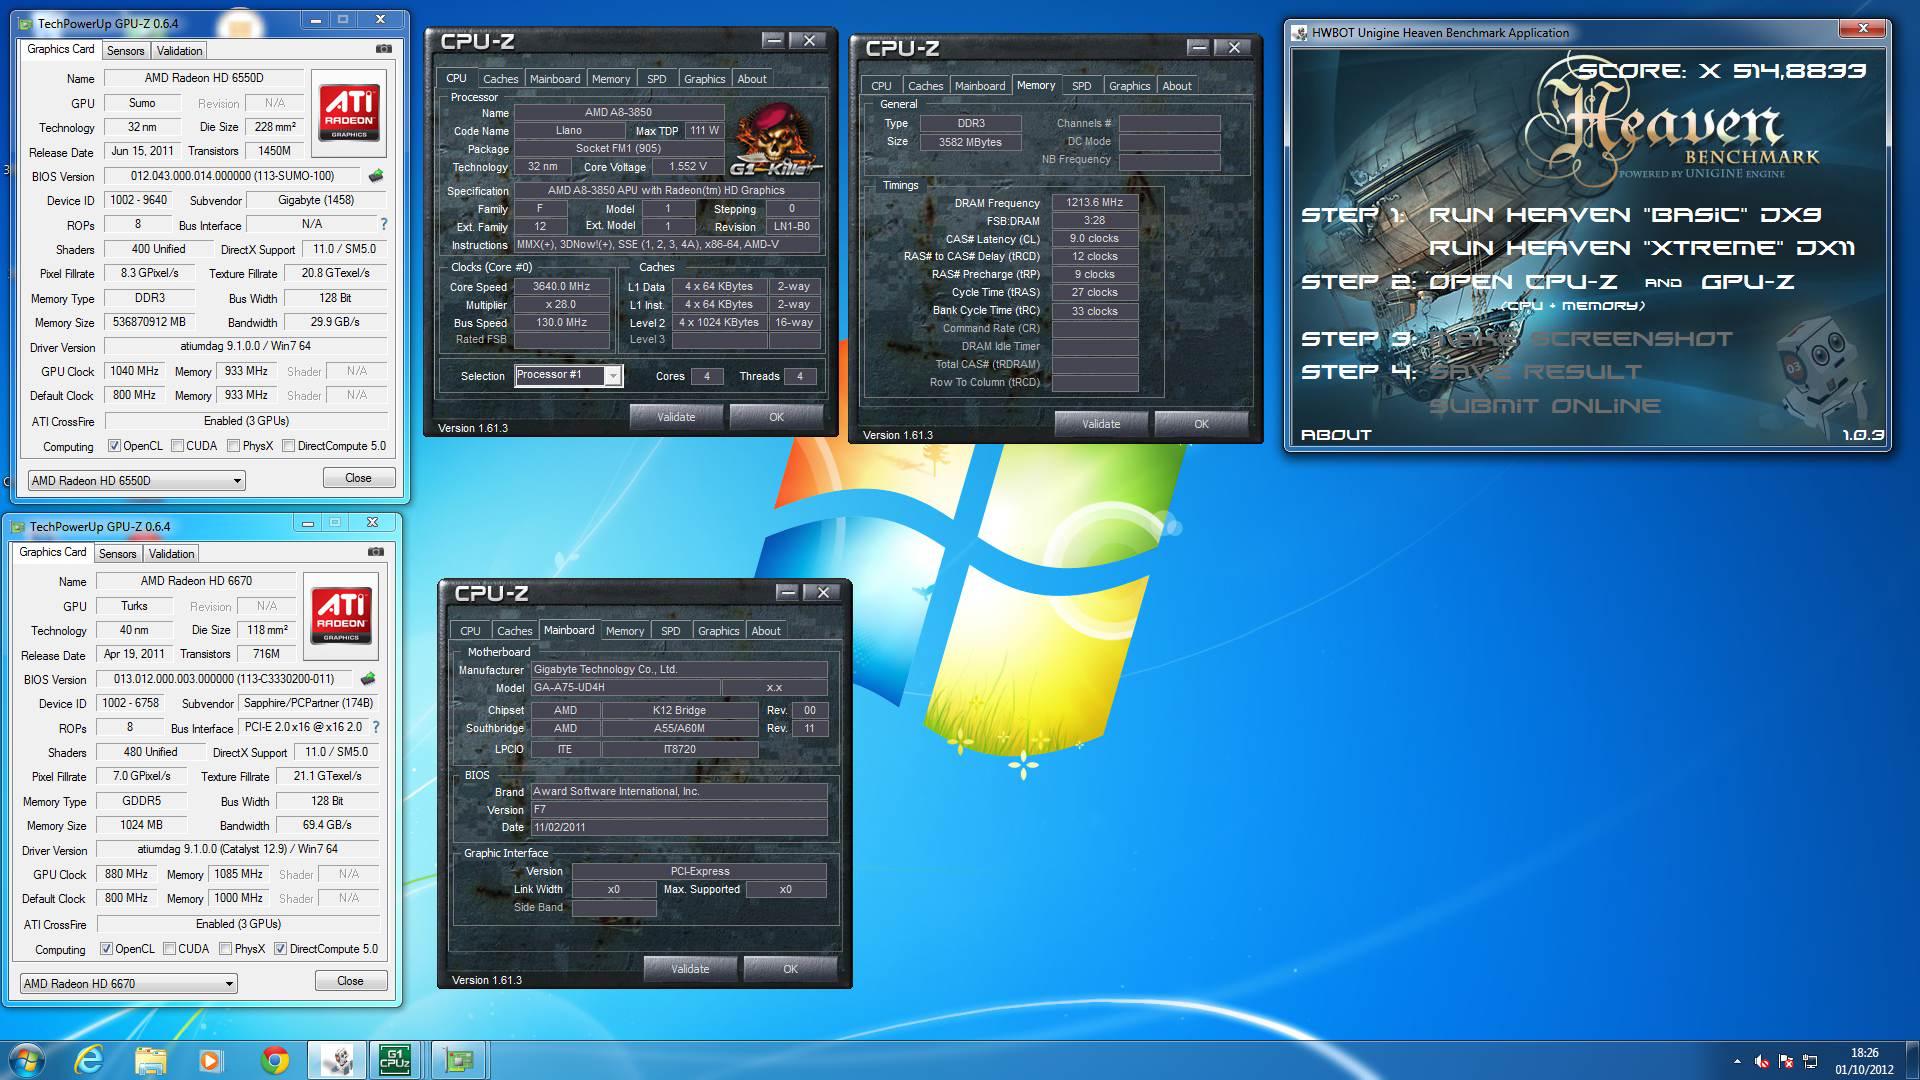Toggle OpenCL checkbox for HD 6670
1920x1080 pixels.
pyautogui.click(x=106, y=949)
